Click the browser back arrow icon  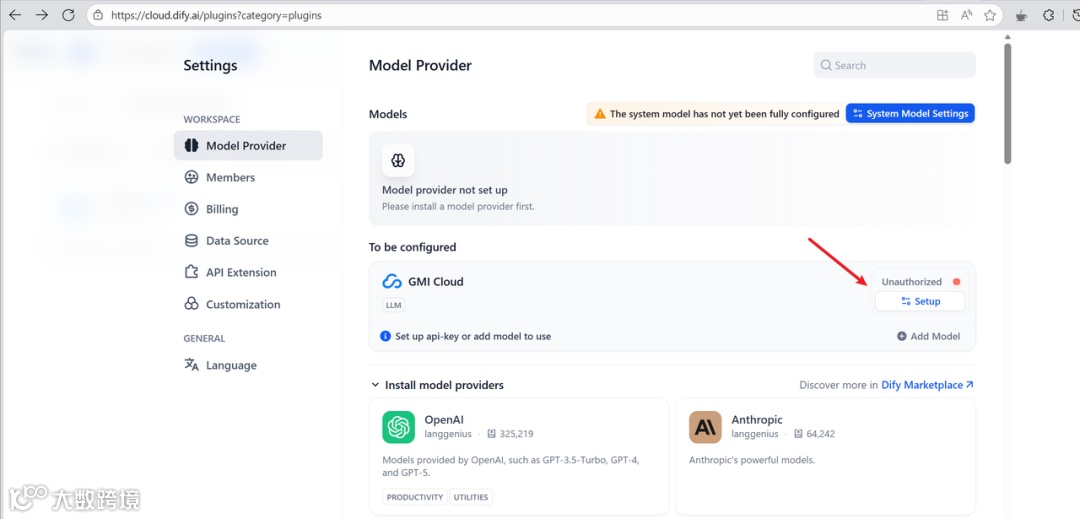tap(15, 15)
